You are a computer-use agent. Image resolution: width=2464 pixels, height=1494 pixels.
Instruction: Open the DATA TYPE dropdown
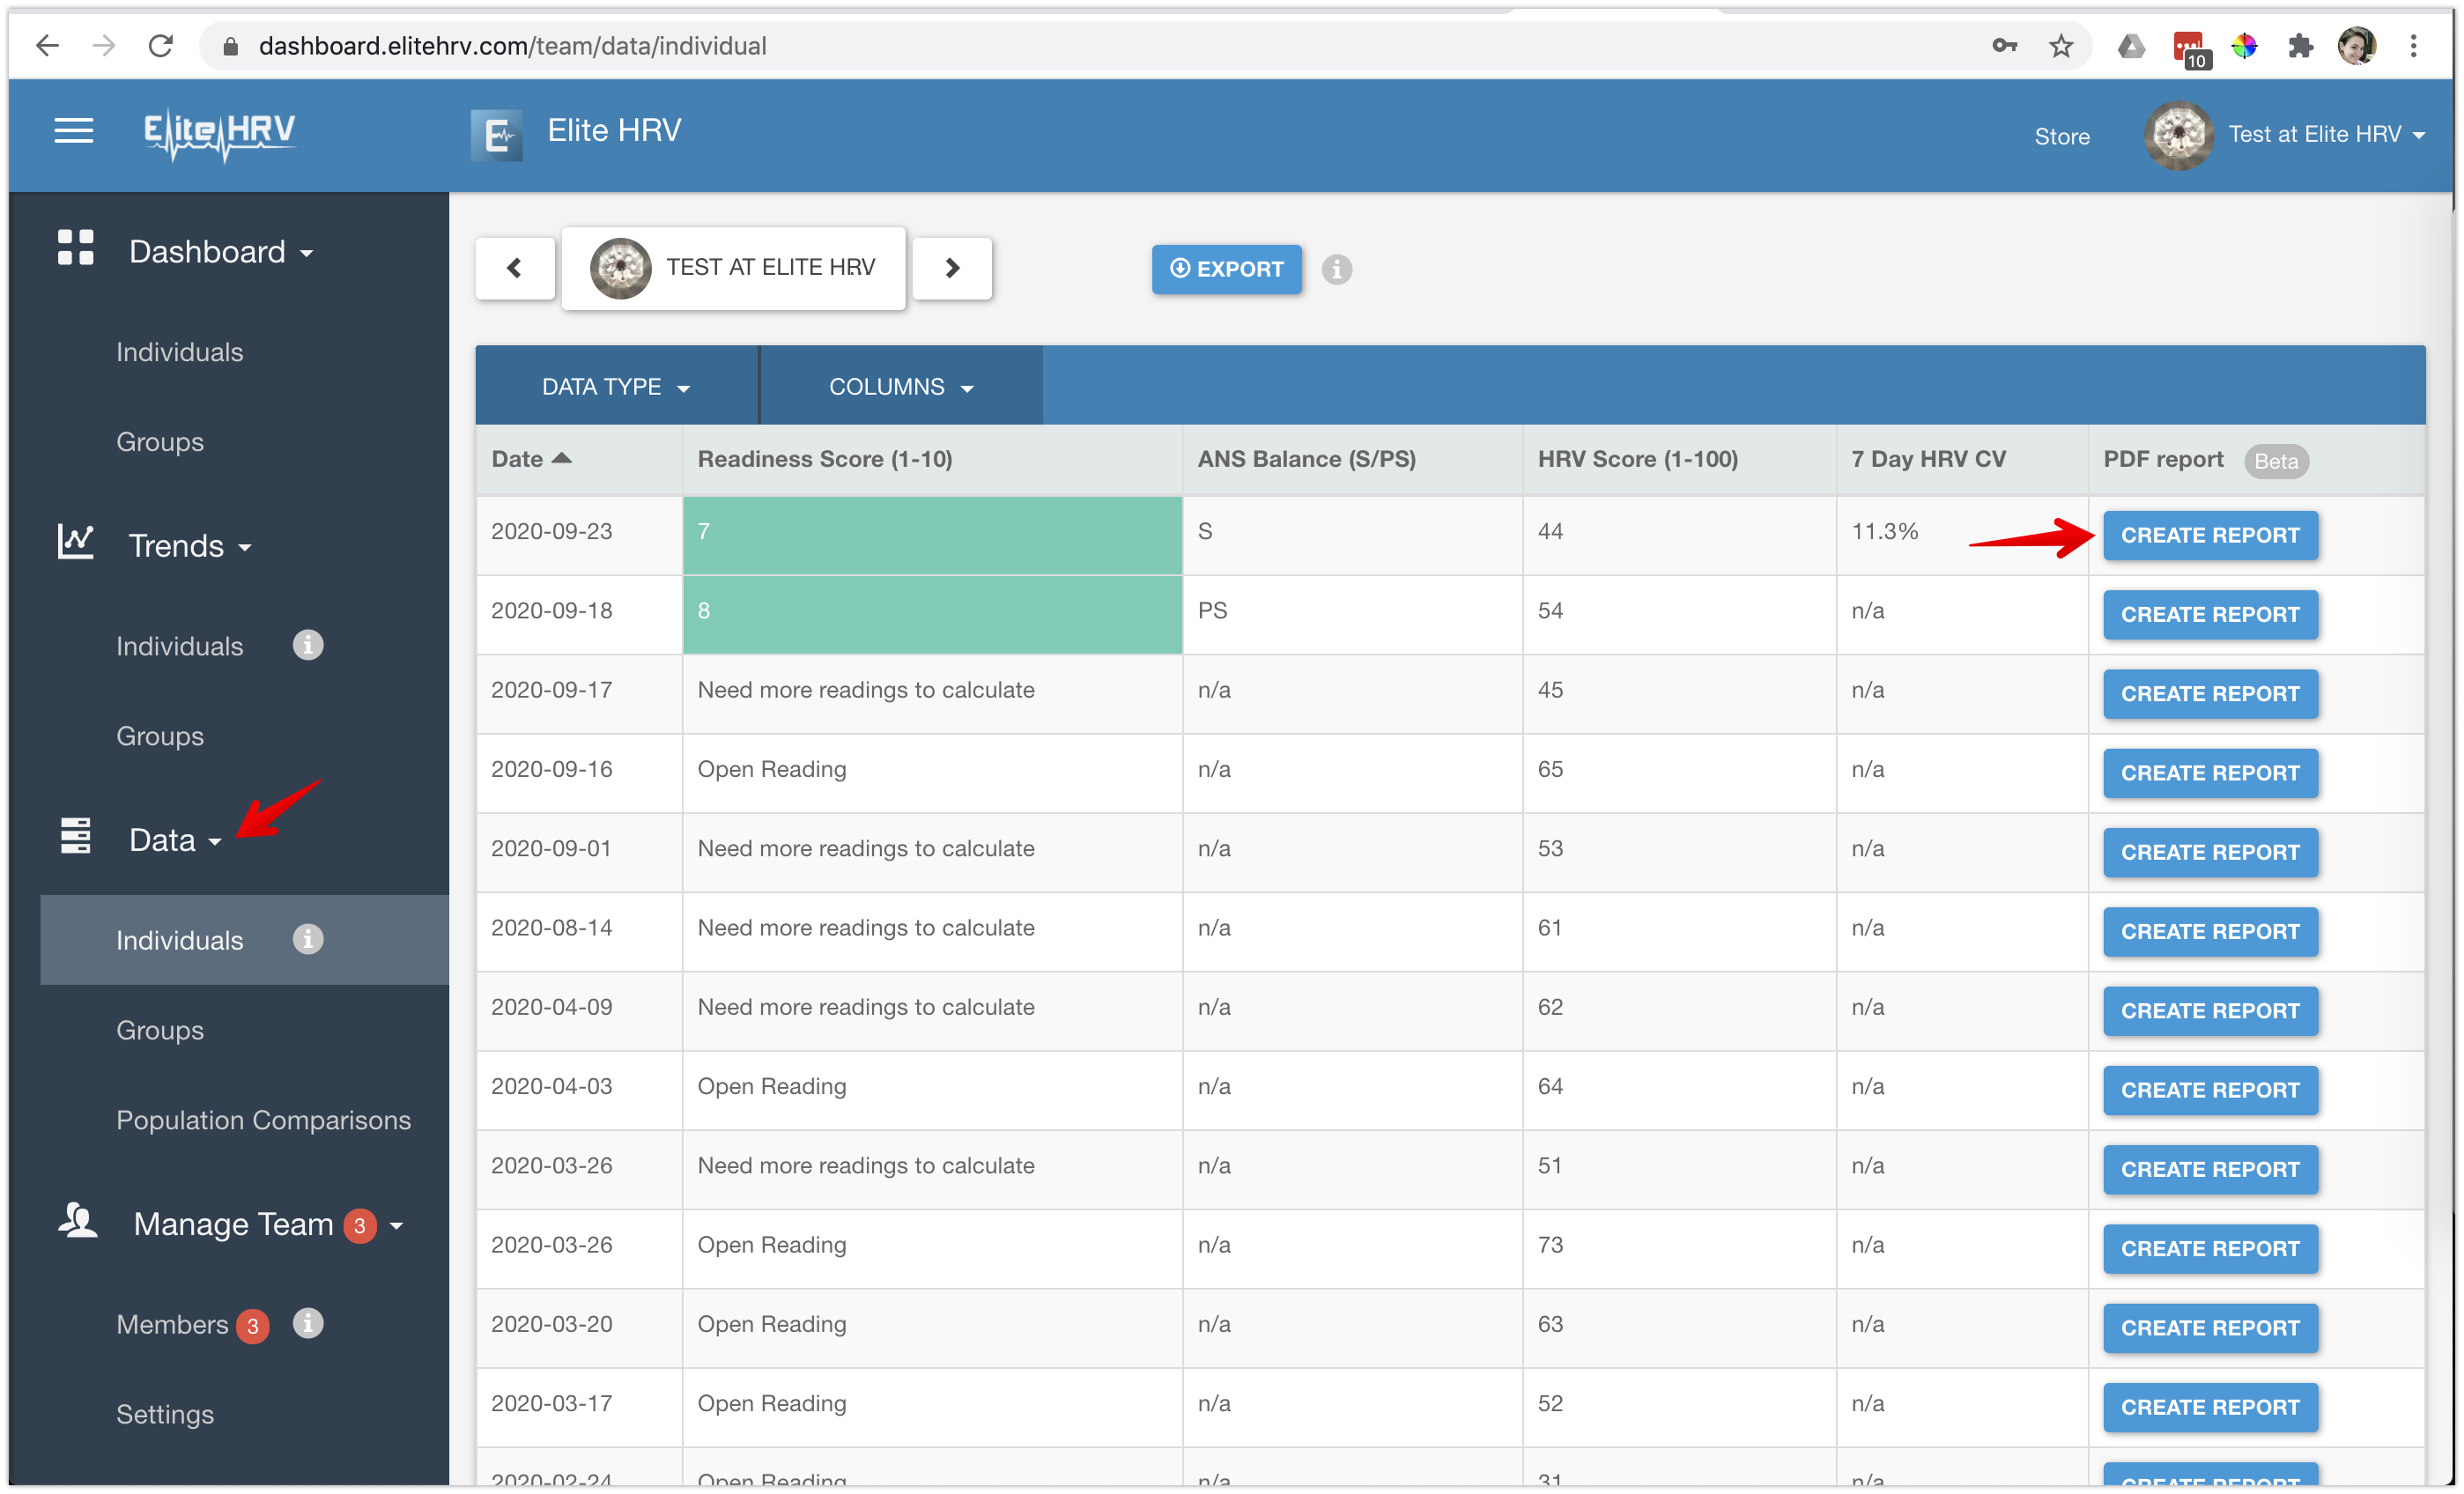click(614, 386)
